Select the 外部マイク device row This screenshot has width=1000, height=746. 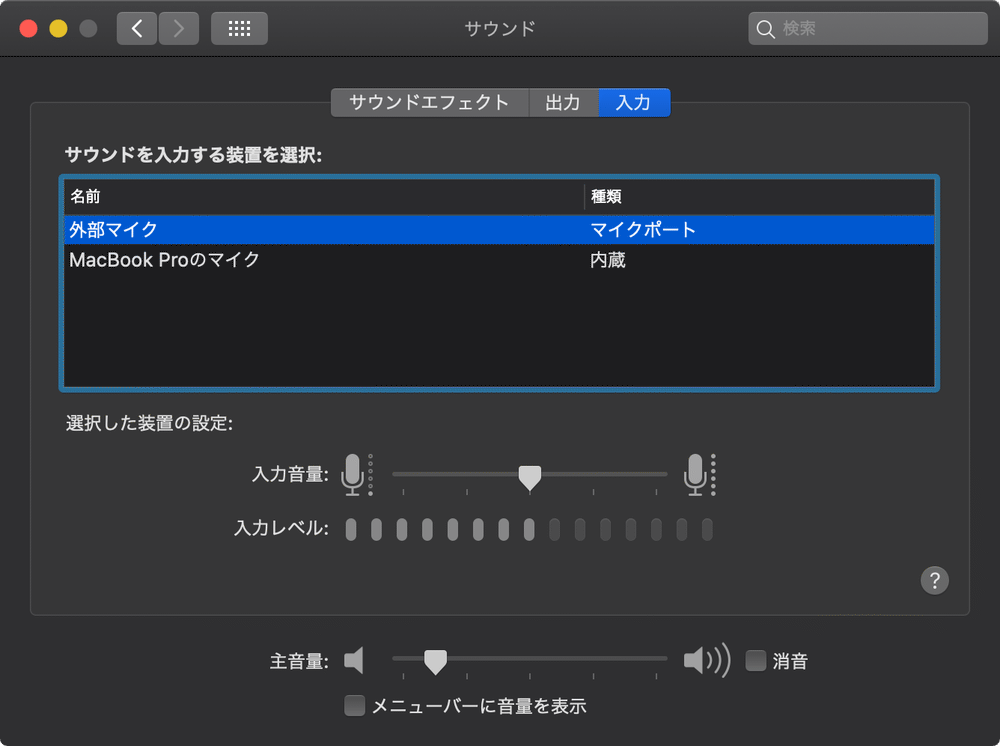300,230
